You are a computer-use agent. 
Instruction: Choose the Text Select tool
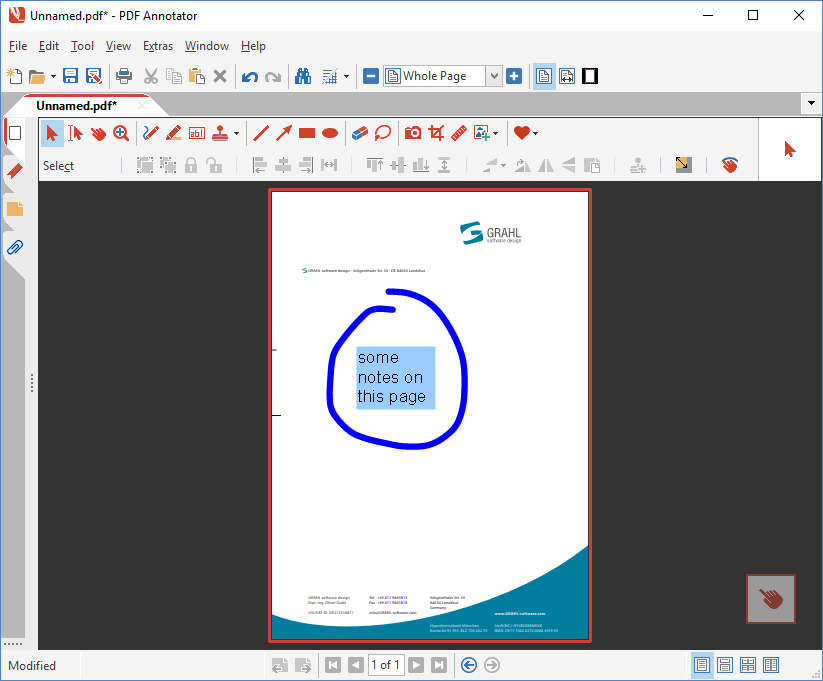[x=75, y=133]
